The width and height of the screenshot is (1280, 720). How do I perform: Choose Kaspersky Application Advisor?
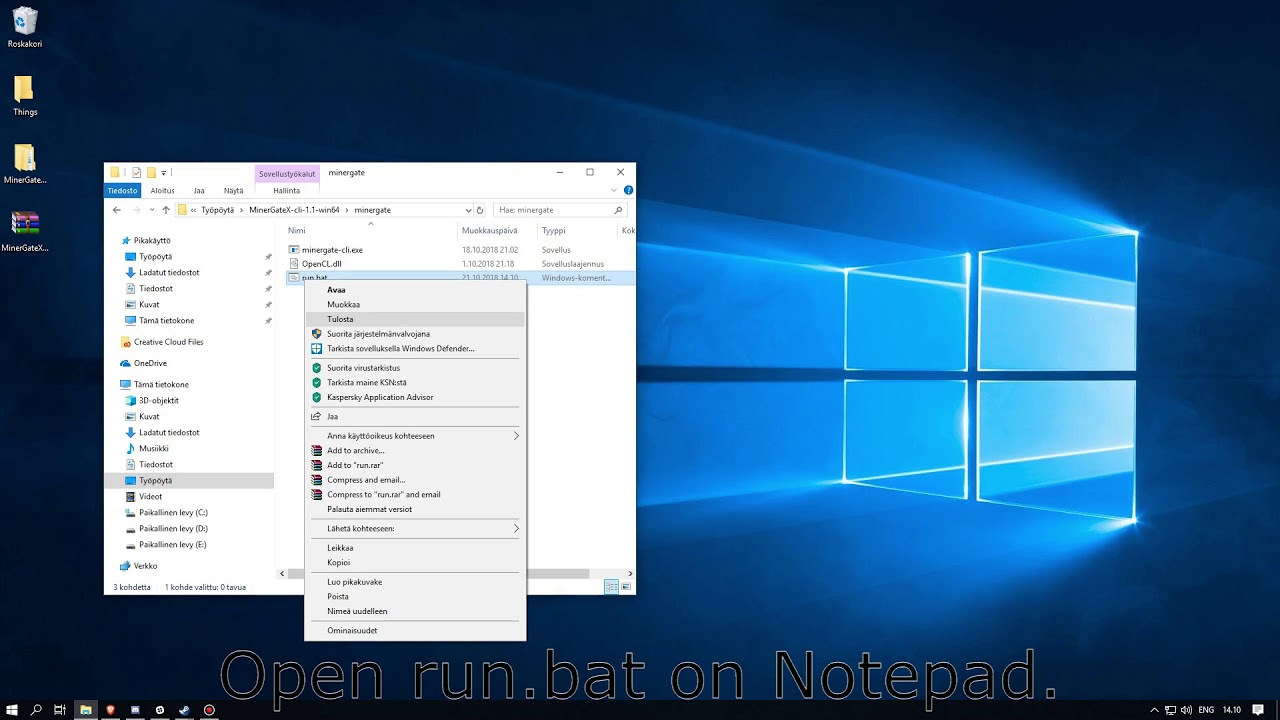[x=414, y=397]
